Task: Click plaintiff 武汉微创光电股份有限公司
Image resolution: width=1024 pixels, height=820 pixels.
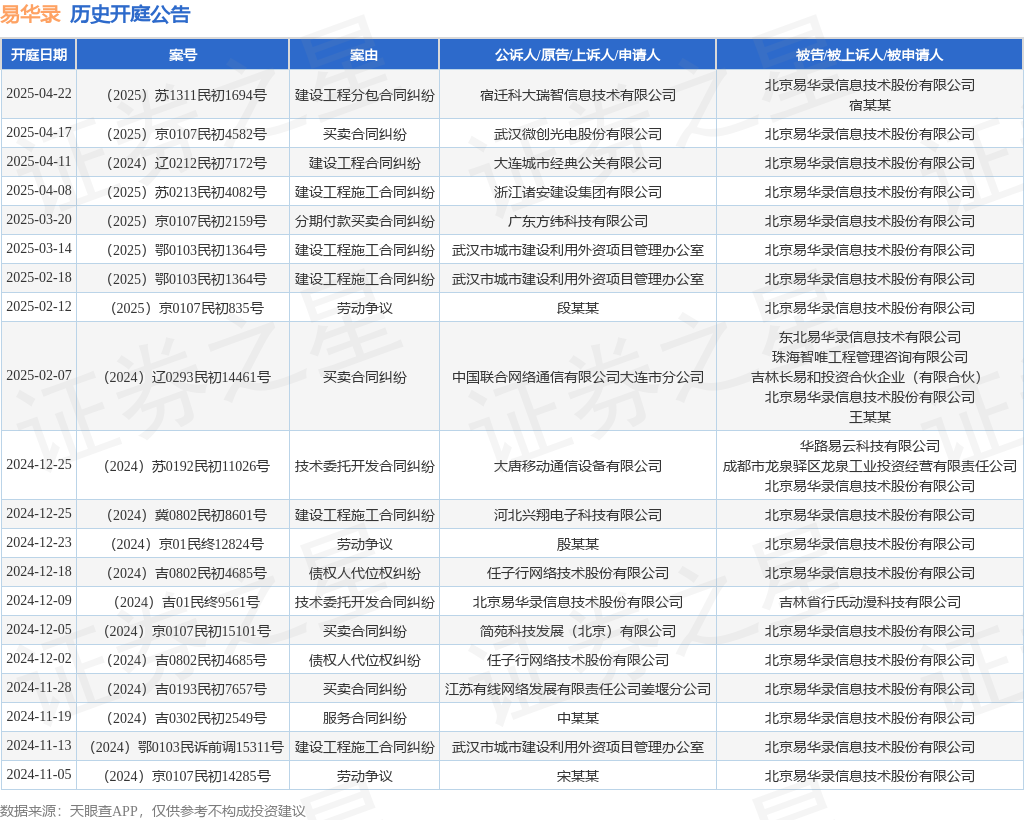Action: pyautogui.click(x=578, y=134)
